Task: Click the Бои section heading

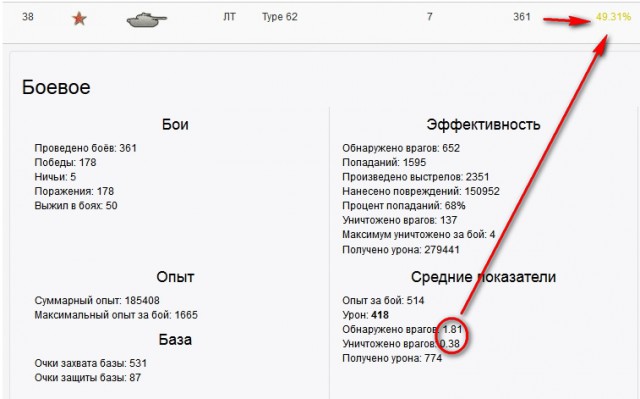Action: pos(175,124)
